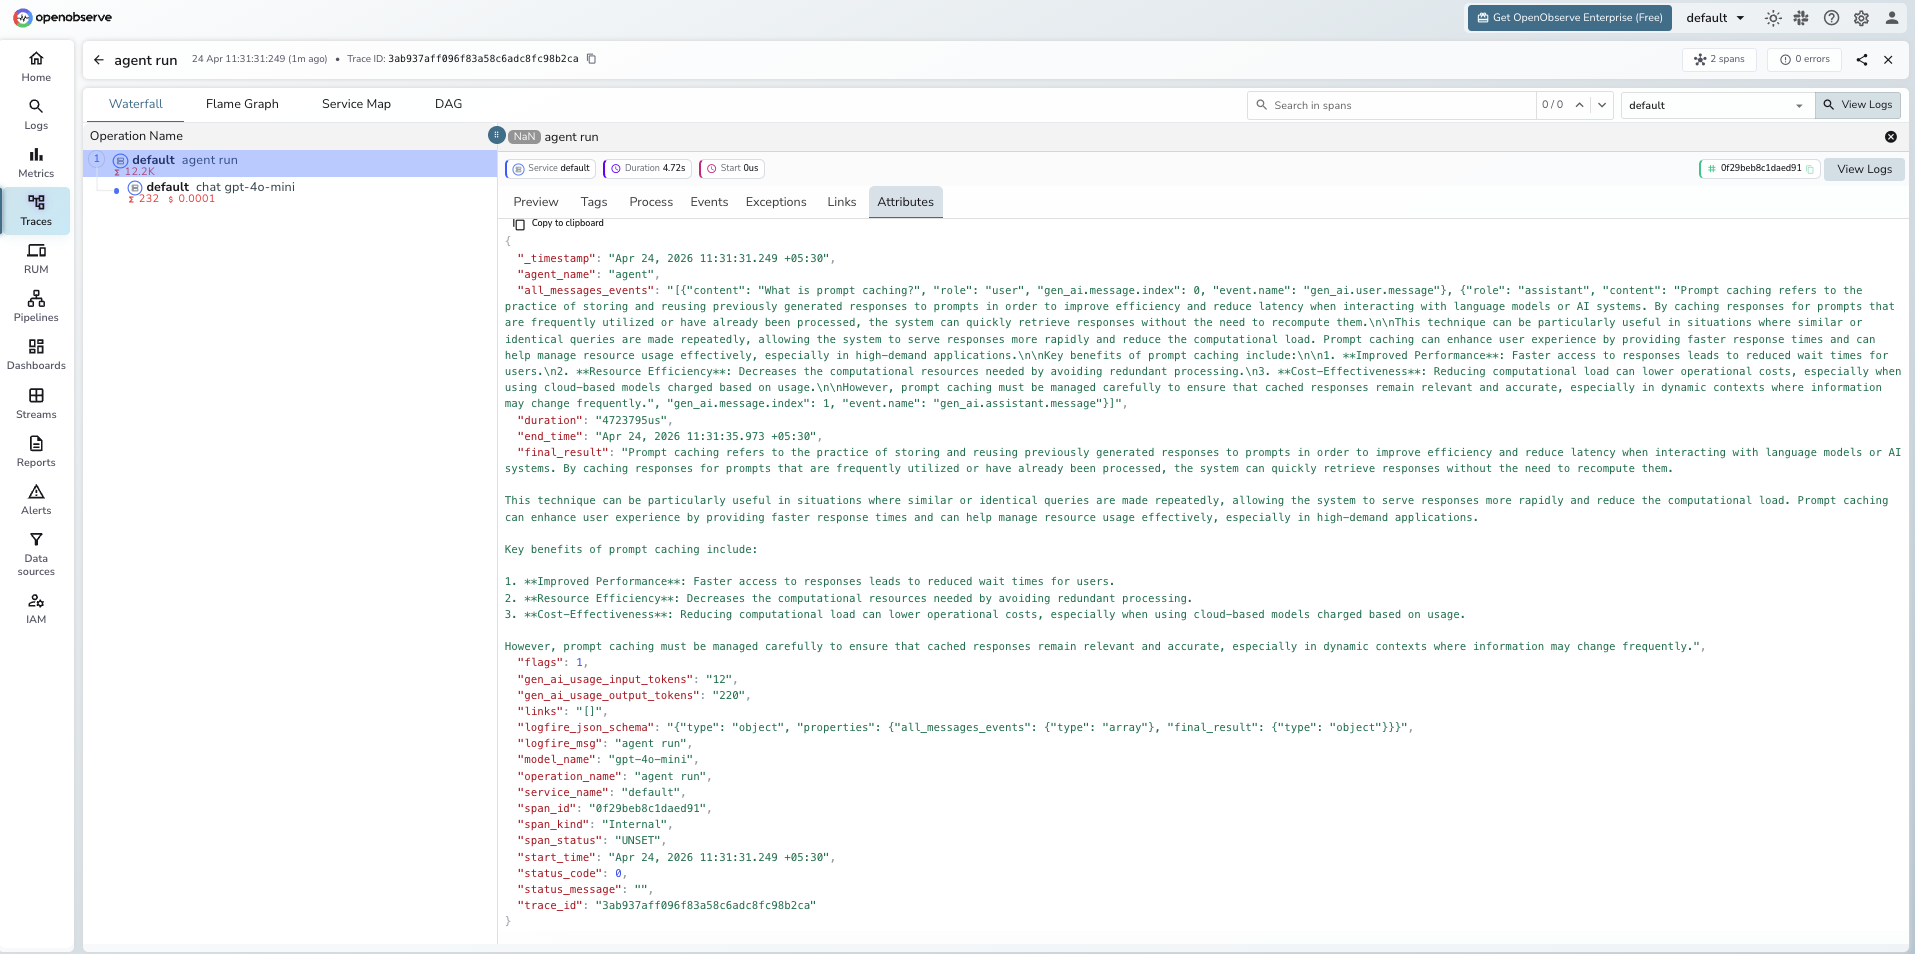The width and height of the screenshot is (1915, 954).
Task: Navigate to Pipelines via sidebar icon
Action: (x=36, y=305)
